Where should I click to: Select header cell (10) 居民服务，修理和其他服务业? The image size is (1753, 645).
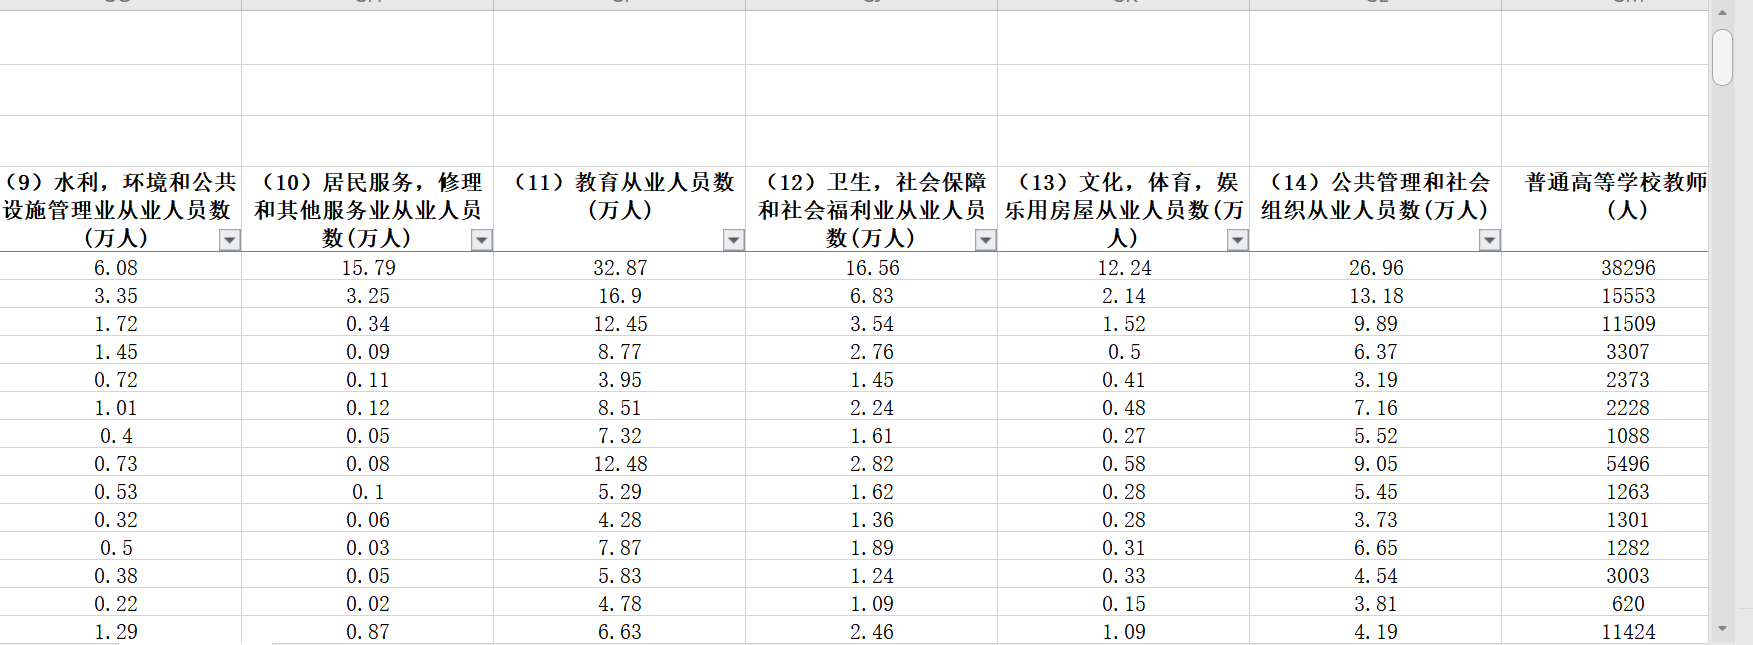click(368, 210)
